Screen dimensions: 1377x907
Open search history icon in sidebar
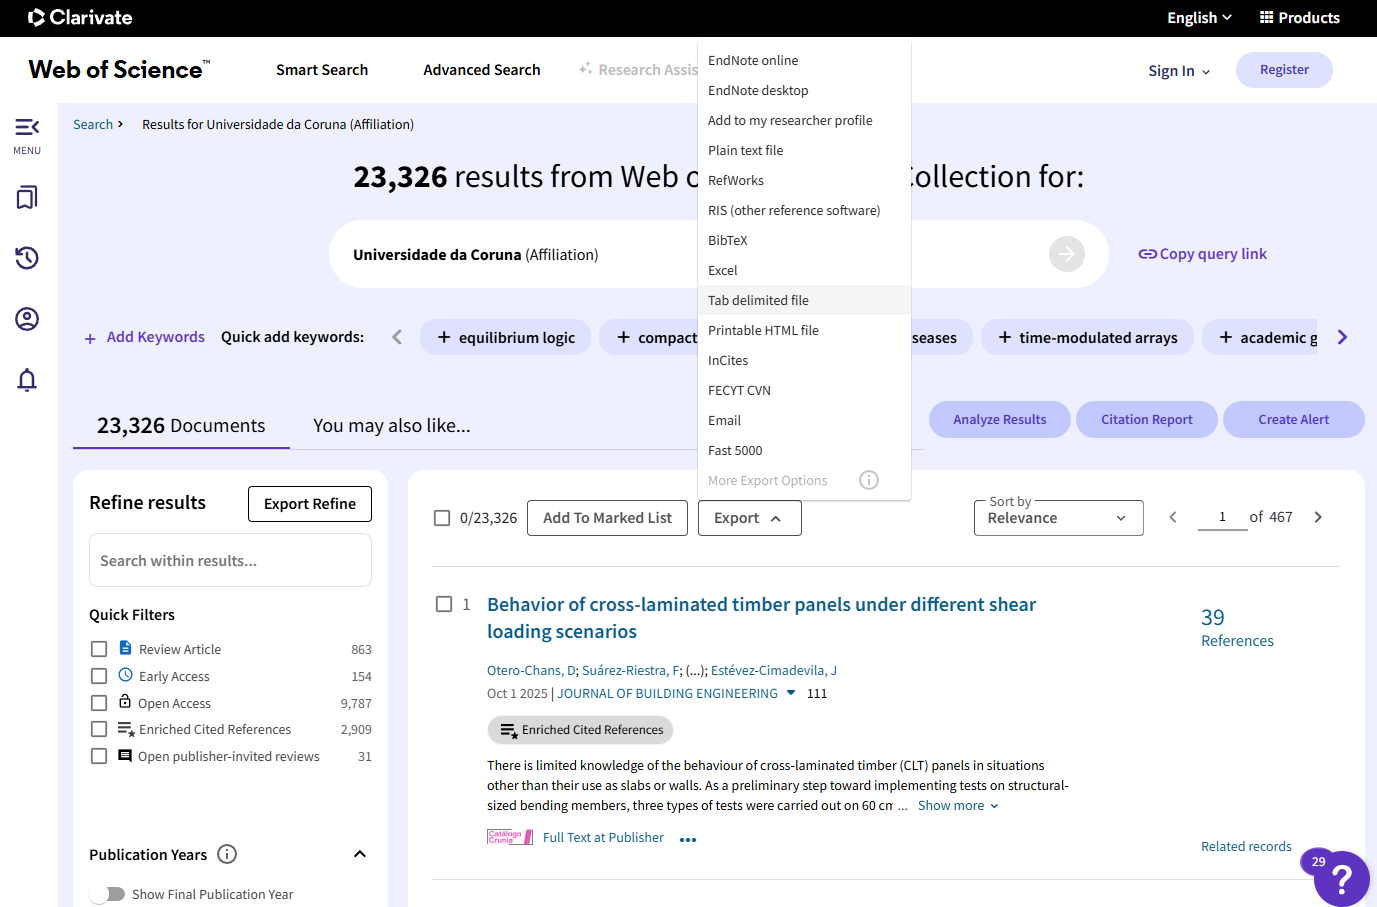[27, 258]
